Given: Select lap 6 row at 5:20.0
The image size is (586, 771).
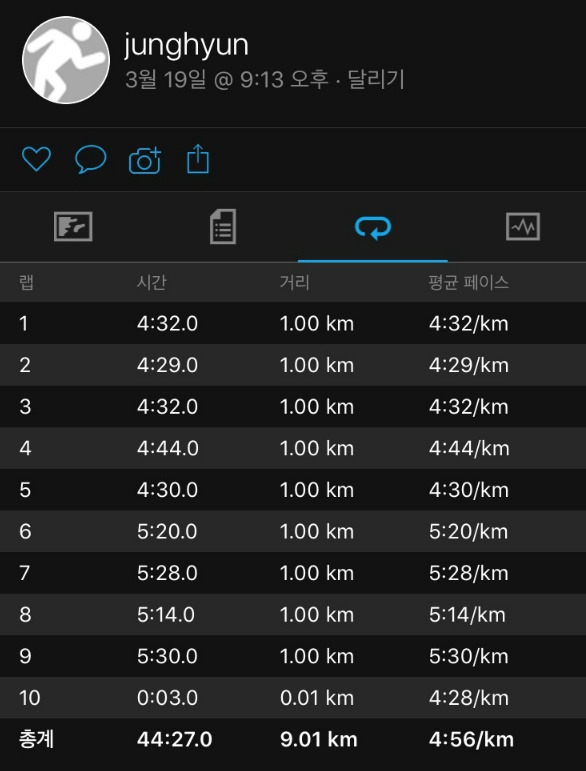Looking at the screenshot, I should tap(293, 531).
